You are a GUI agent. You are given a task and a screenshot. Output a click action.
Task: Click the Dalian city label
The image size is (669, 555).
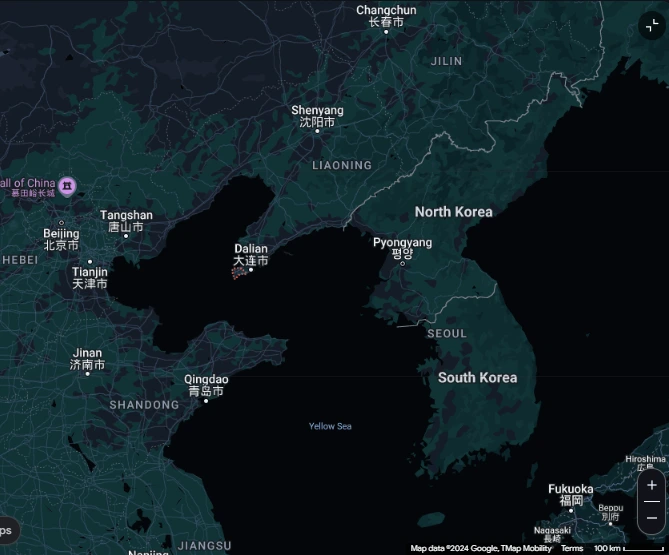(251, 254)
